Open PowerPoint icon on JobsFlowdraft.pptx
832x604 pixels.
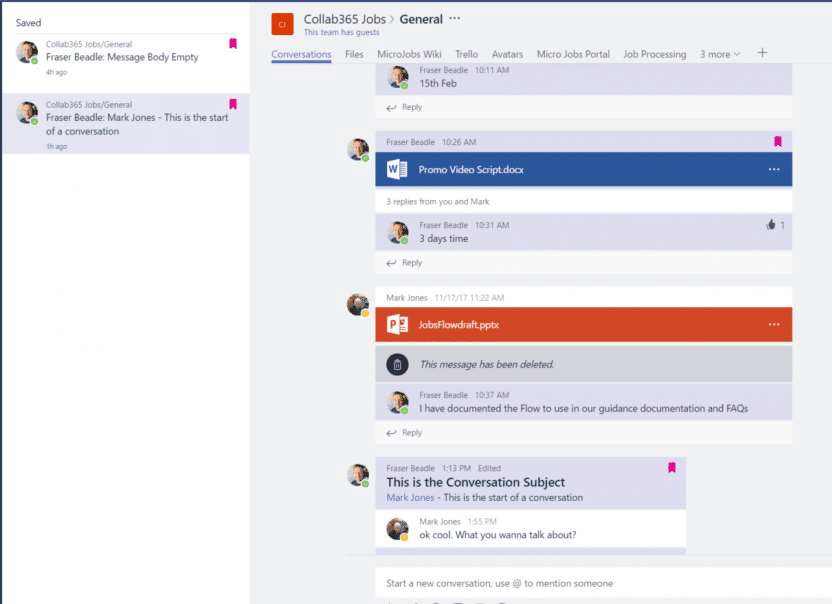[x=397, y=324]
